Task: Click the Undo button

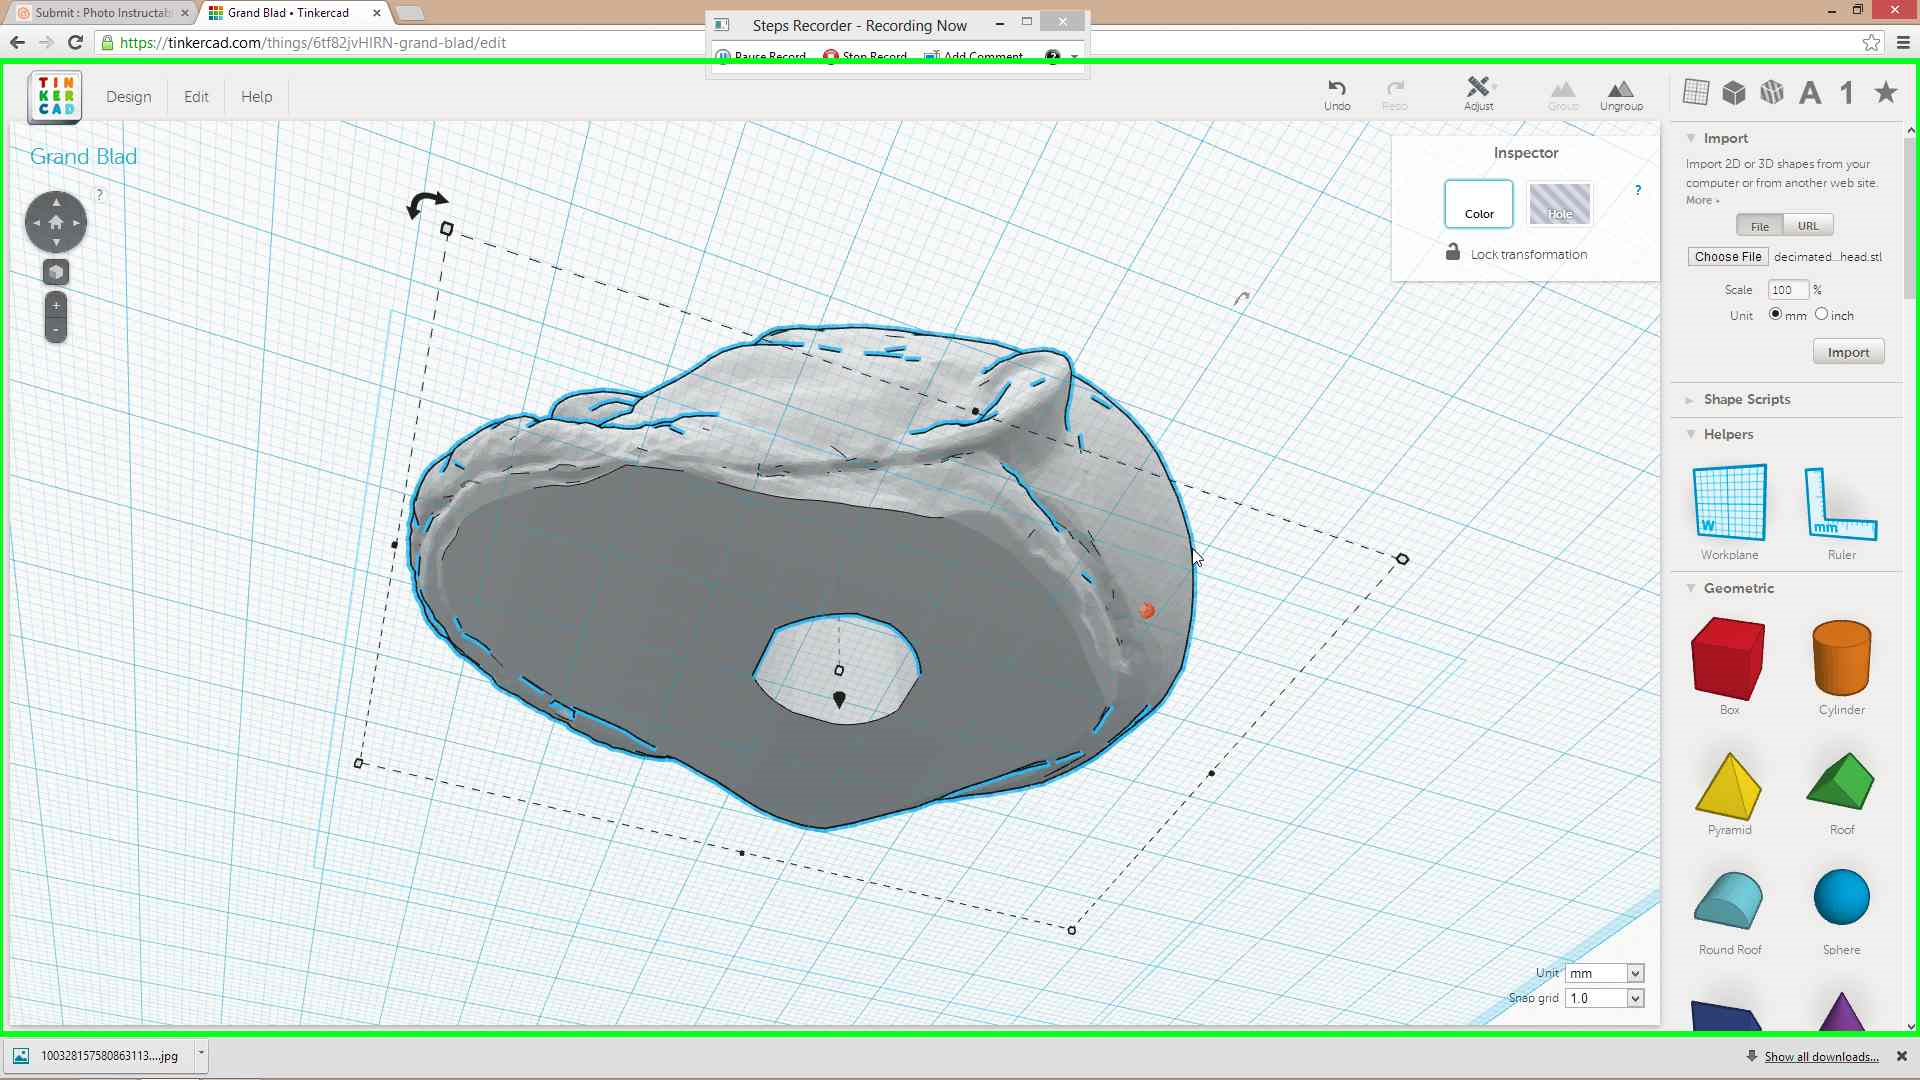Action: click(1337, 95)
